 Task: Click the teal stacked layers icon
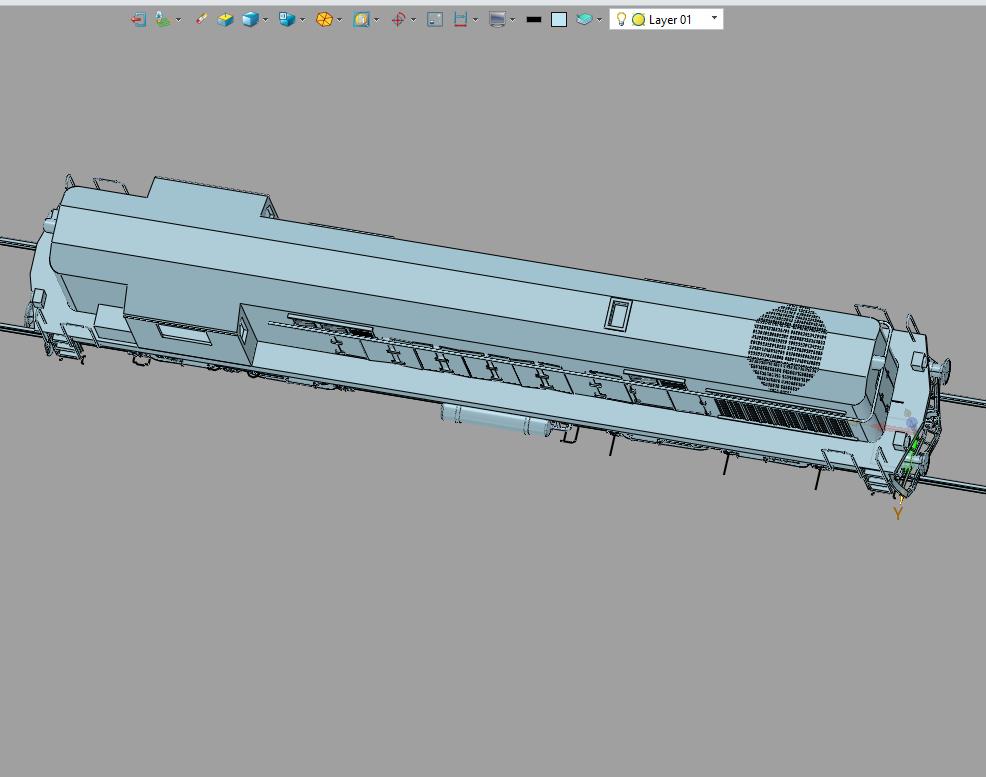tap(584, 19)
